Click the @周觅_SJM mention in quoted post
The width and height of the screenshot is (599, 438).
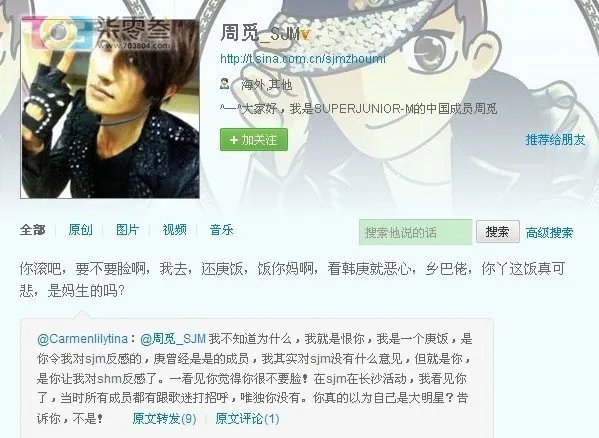(x=173, y=339)
